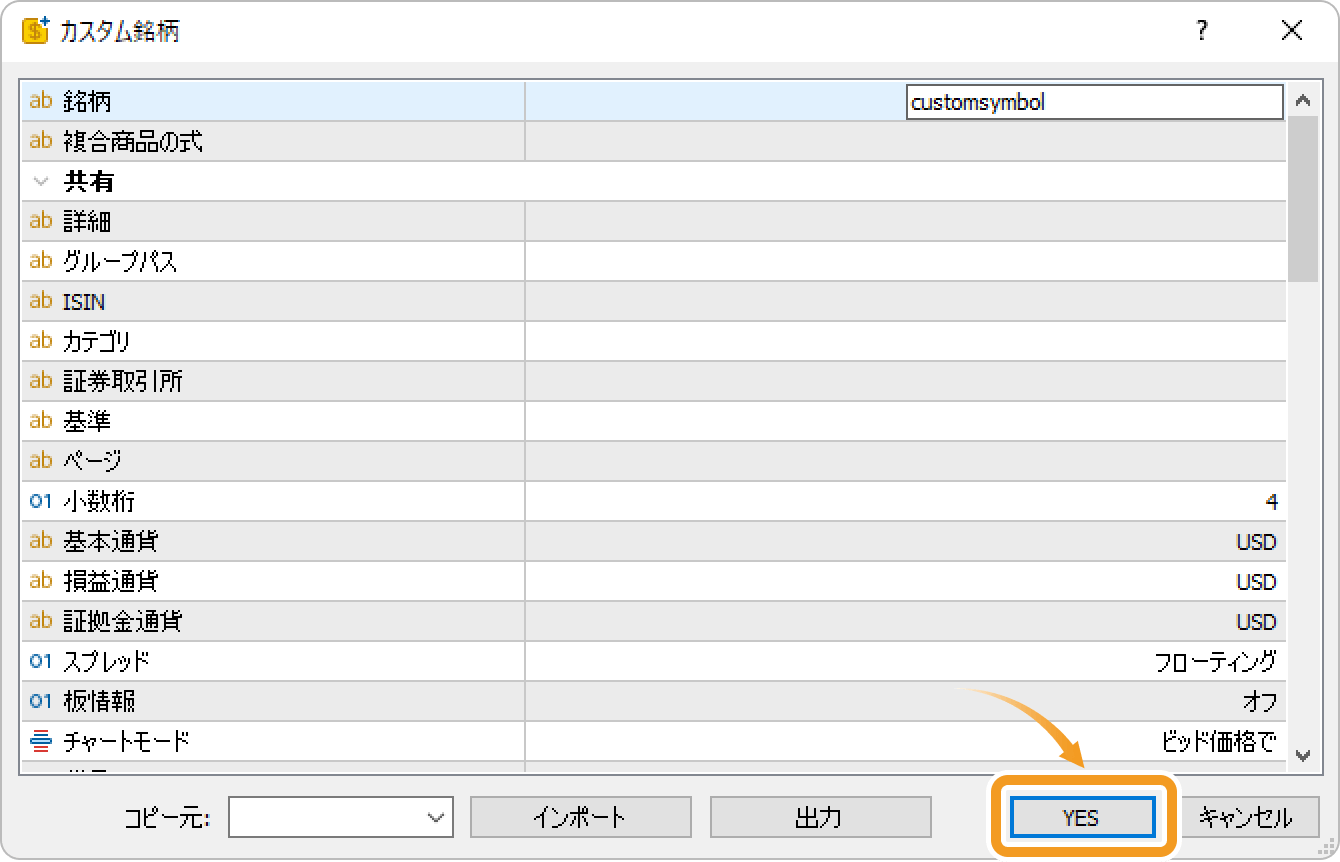
Task: Collapse the 共有 section chevron
Action: (x=41, y=182)
